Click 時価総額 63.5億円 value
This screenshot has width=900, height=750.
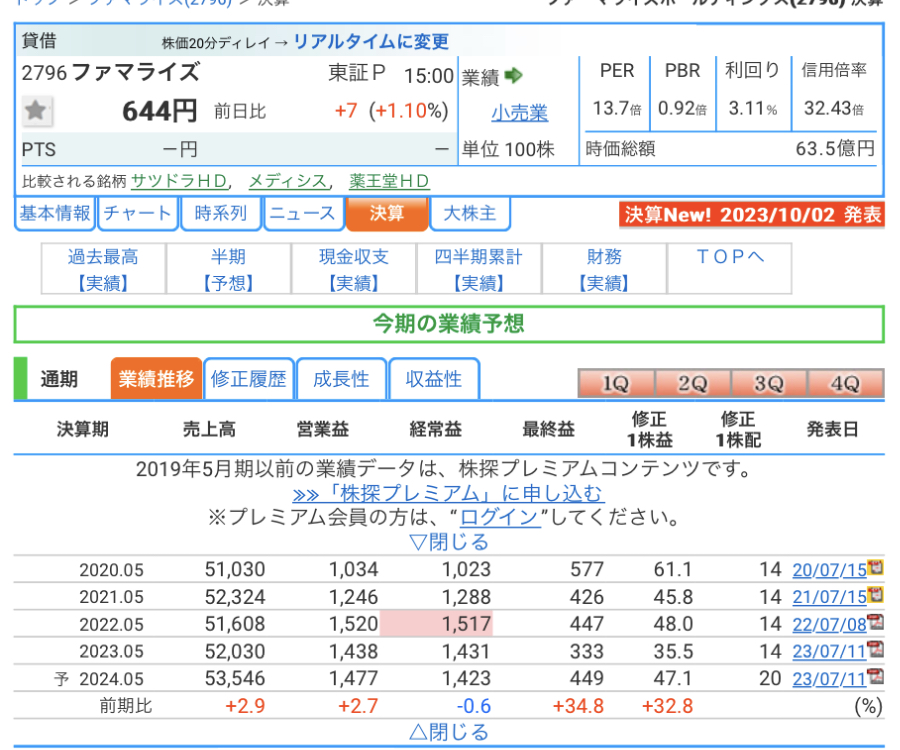click(835, 149)
